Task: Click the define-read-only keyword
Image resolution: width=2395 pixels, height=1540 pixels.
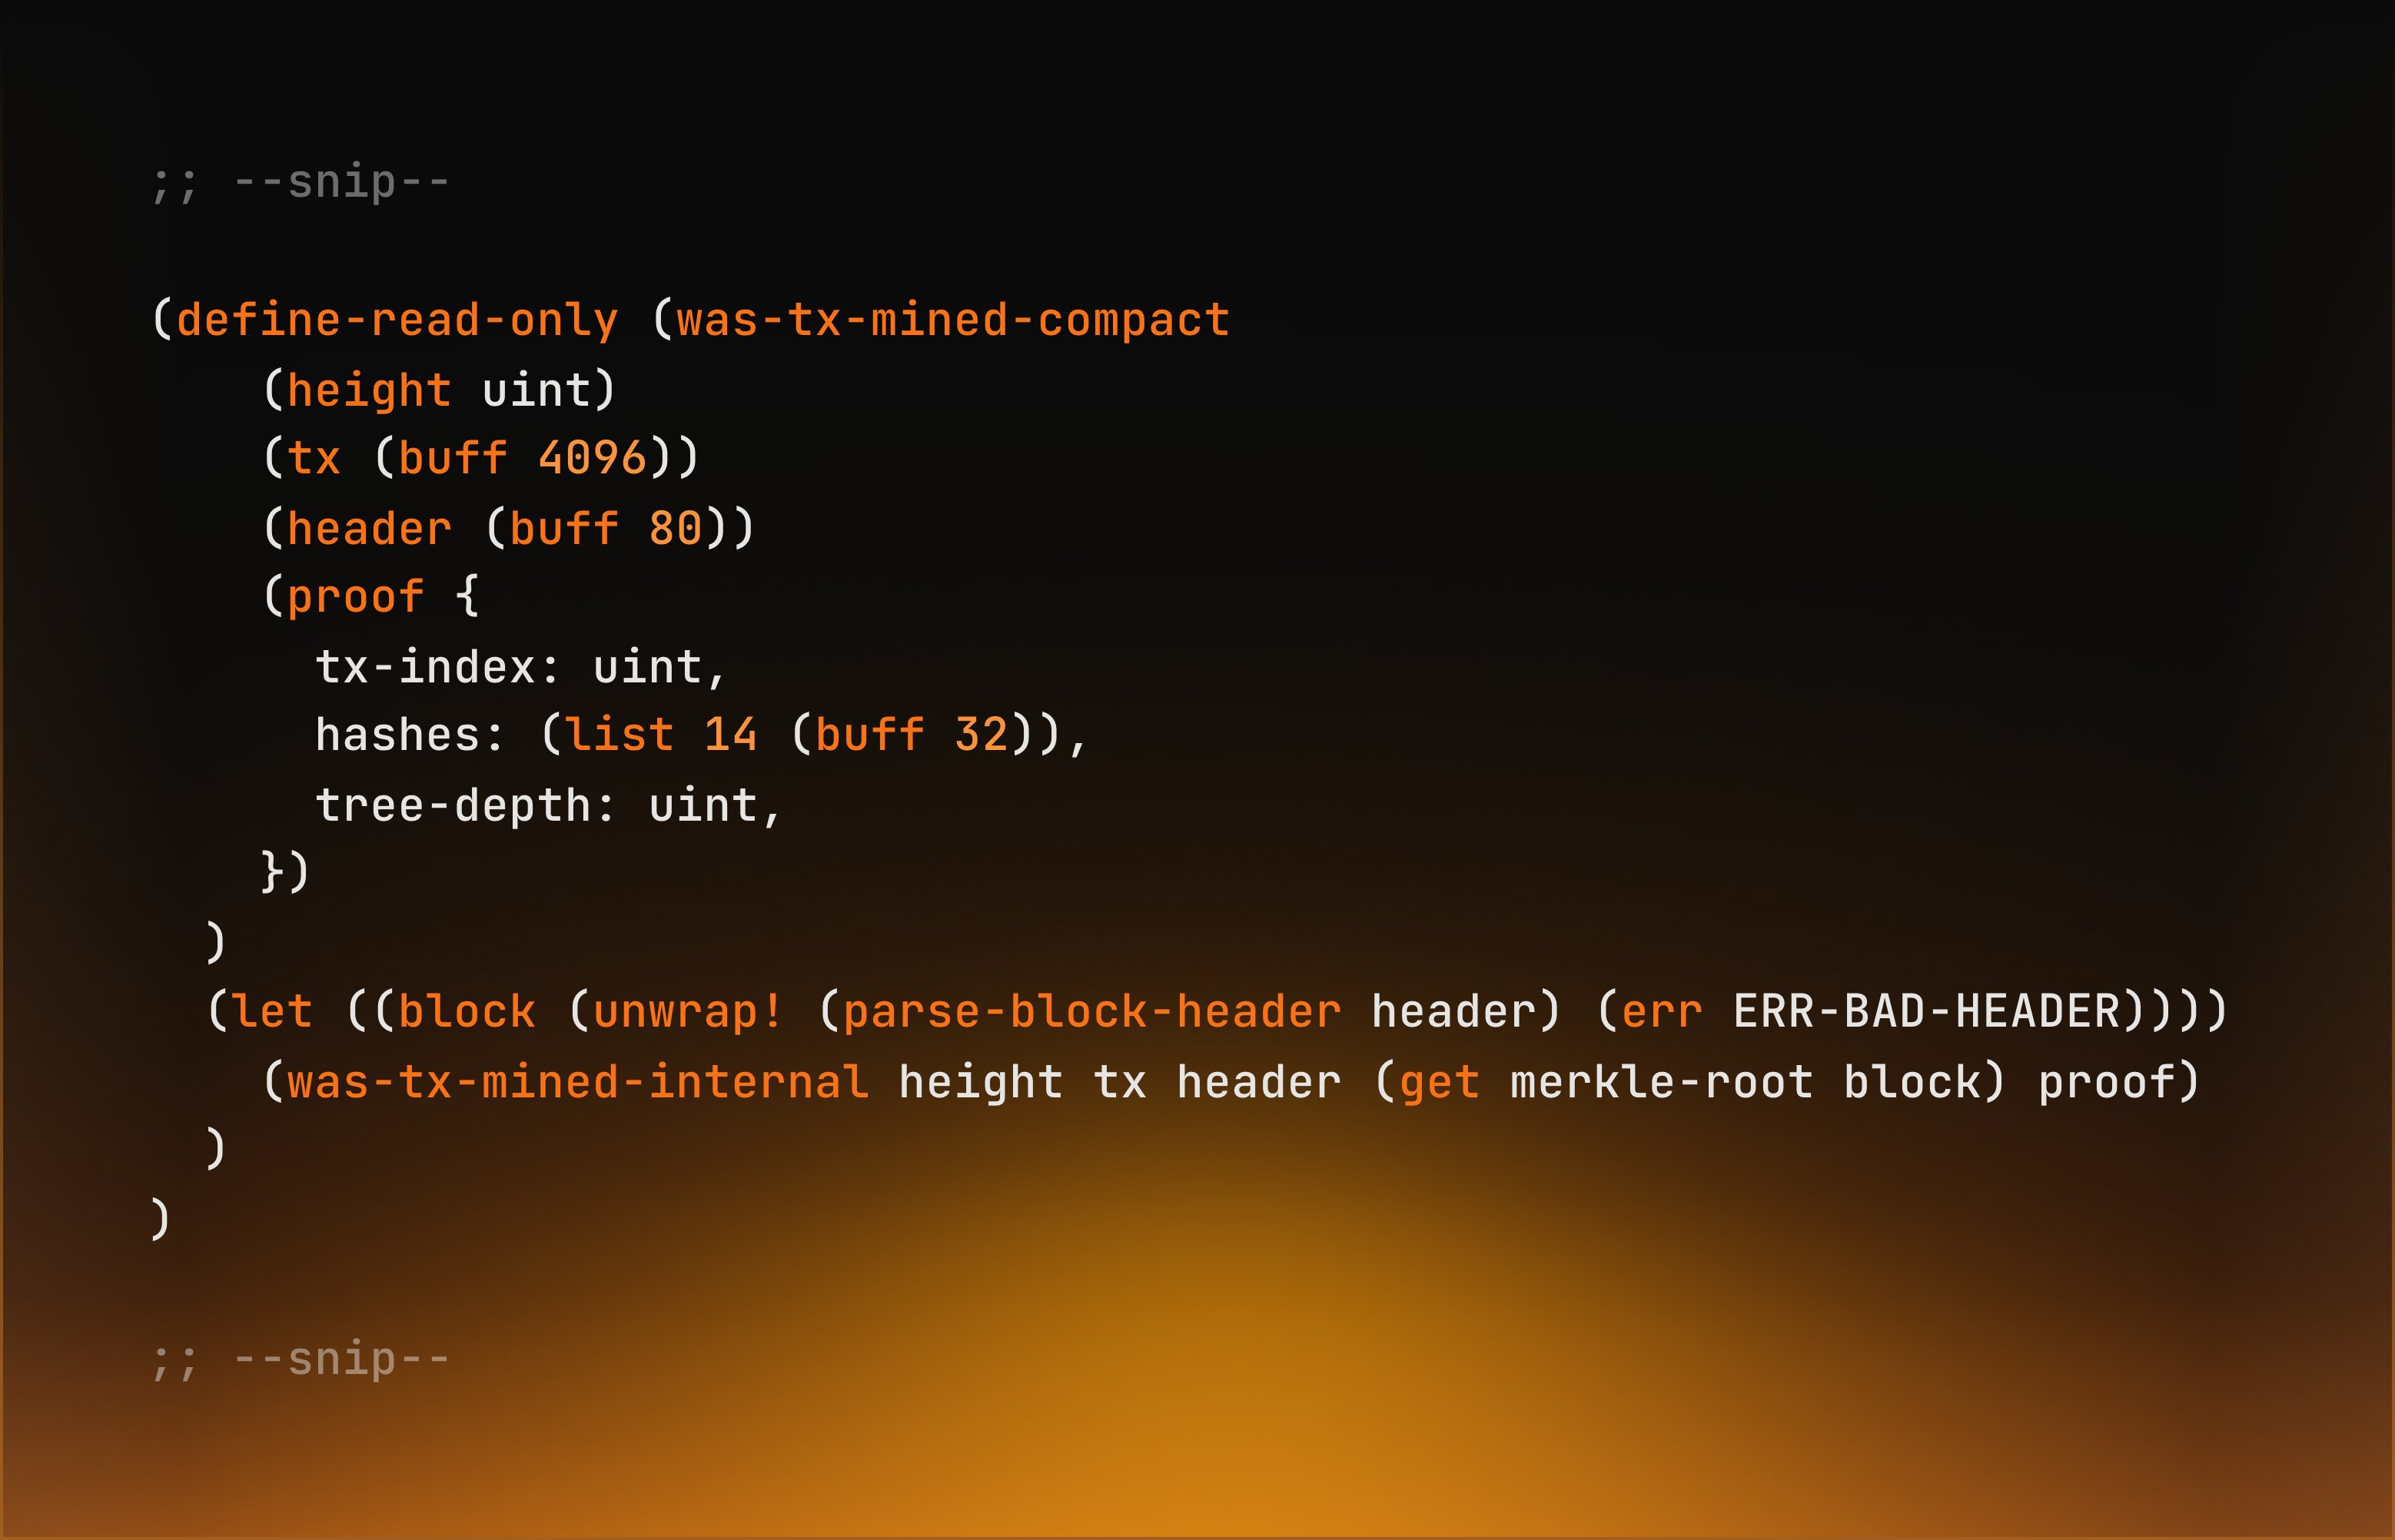Action: coord(397,320)
